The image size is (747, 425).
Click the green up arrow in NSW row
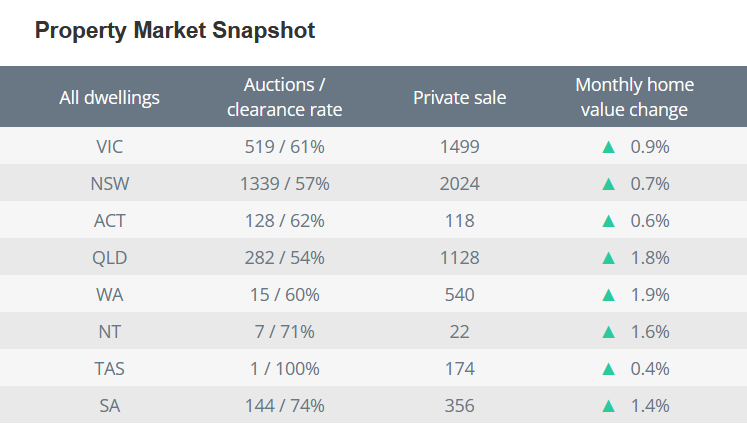point(608,184)
